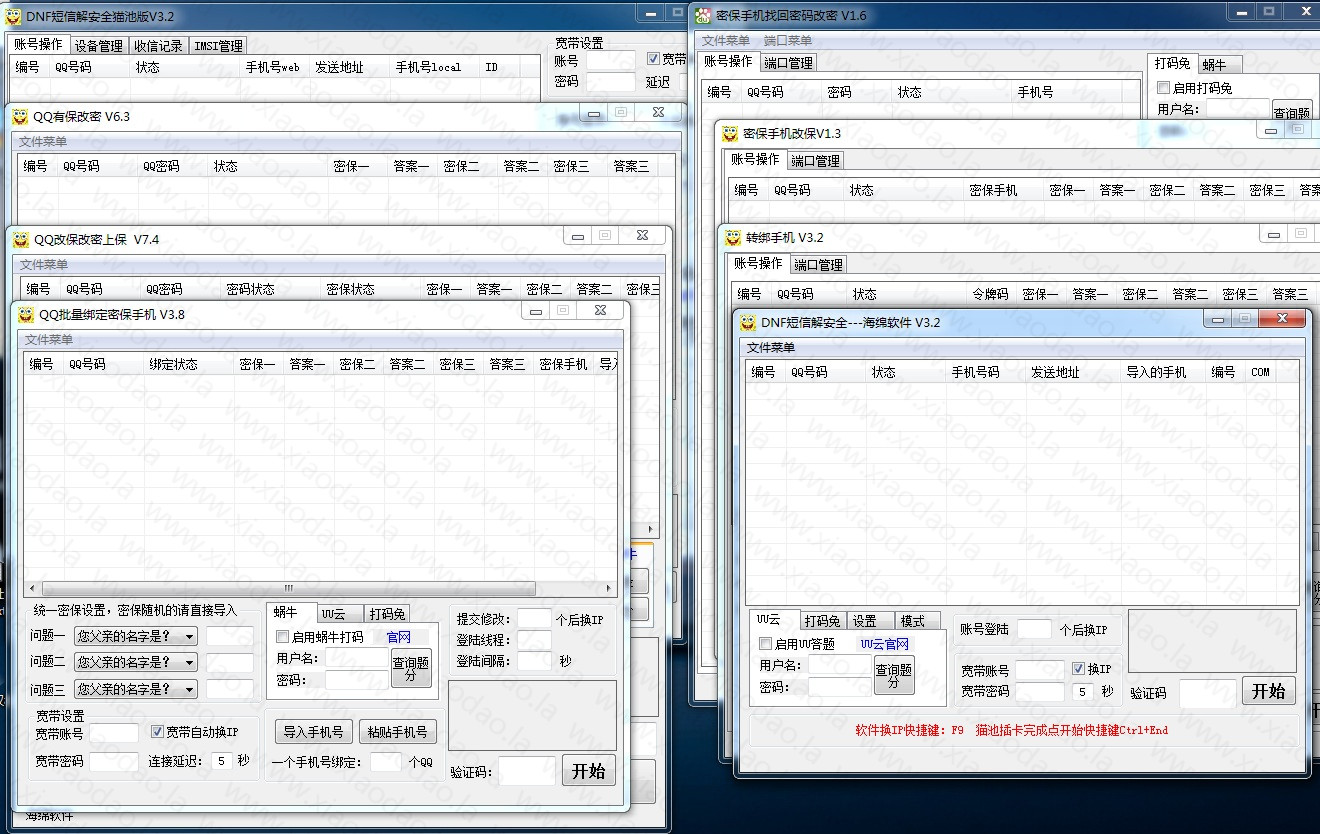Open the 问题三 question dropdown
This screenshot has height=834, width=1320.
point(136,689)
